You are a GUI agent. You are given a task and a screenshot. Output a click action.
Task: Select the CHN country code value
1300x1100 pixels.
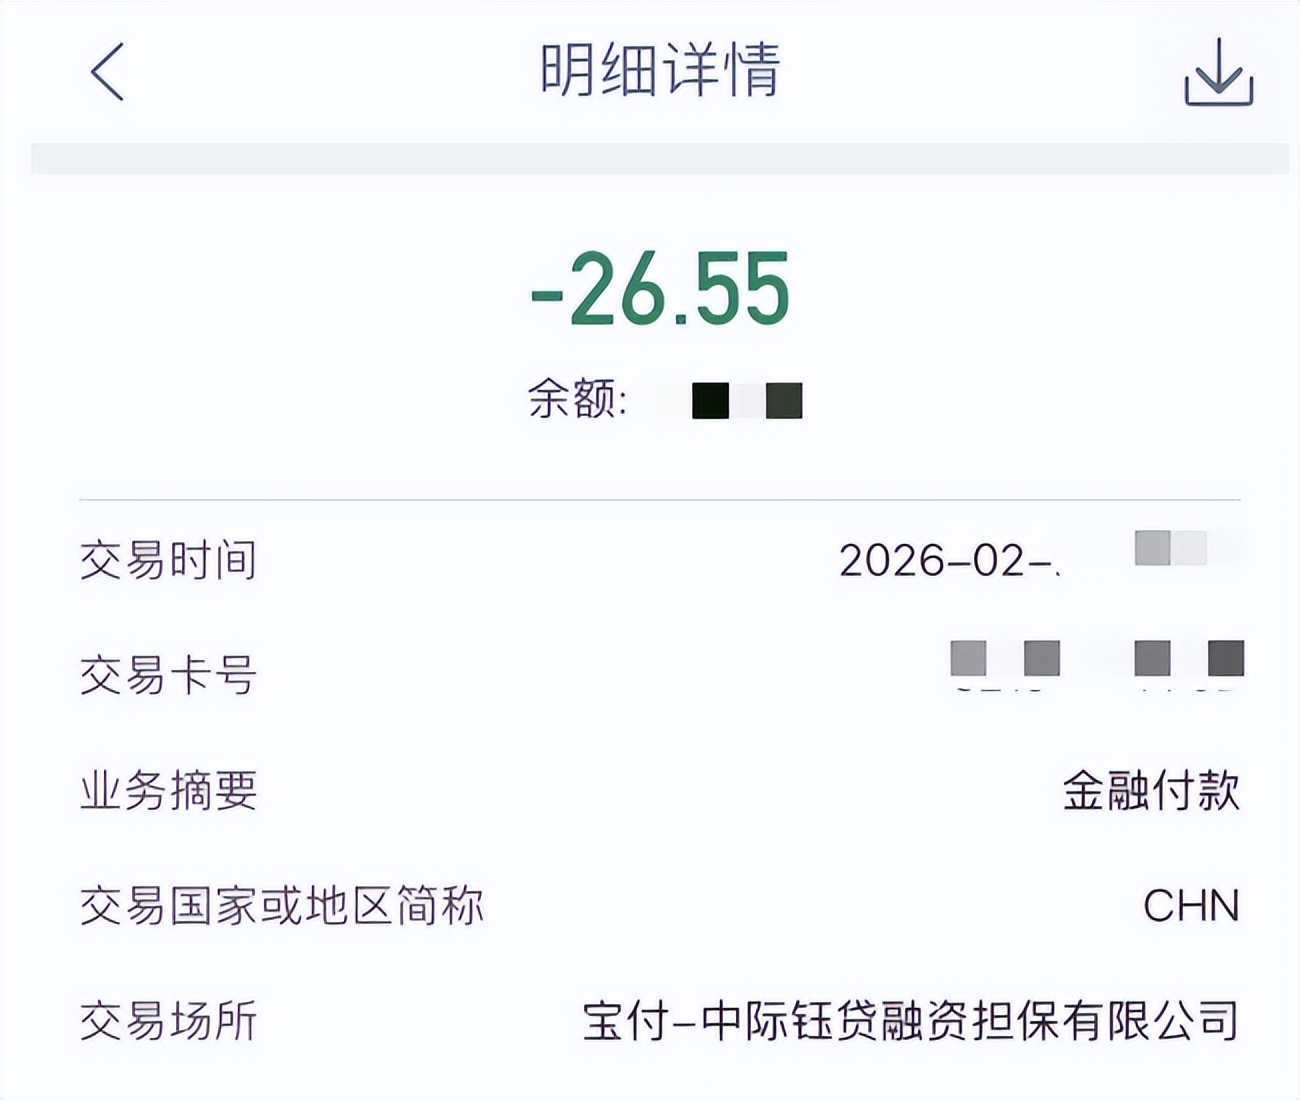point(1190,906)
